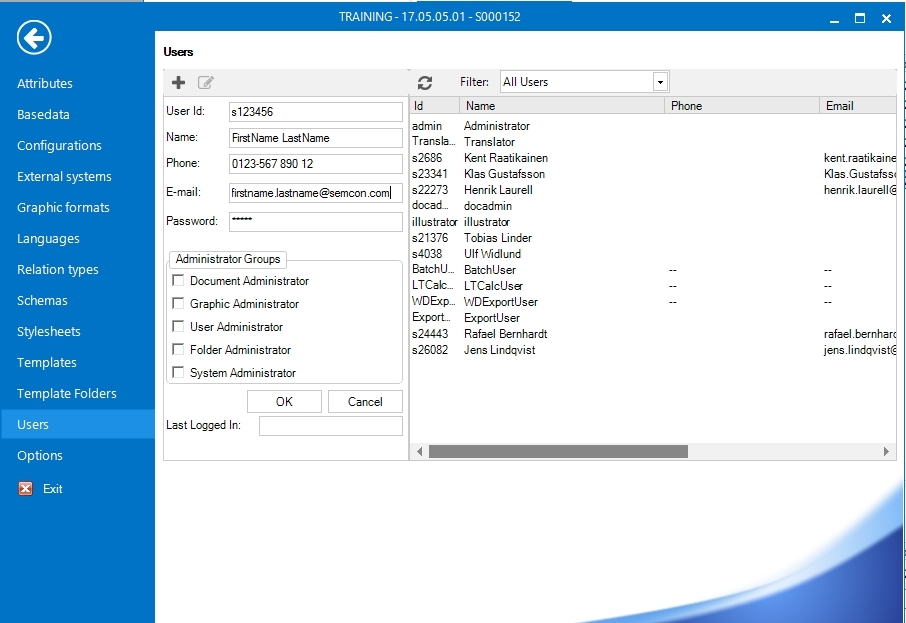Maximize the application window
906x623 pixels.
(x=860, y=18)
